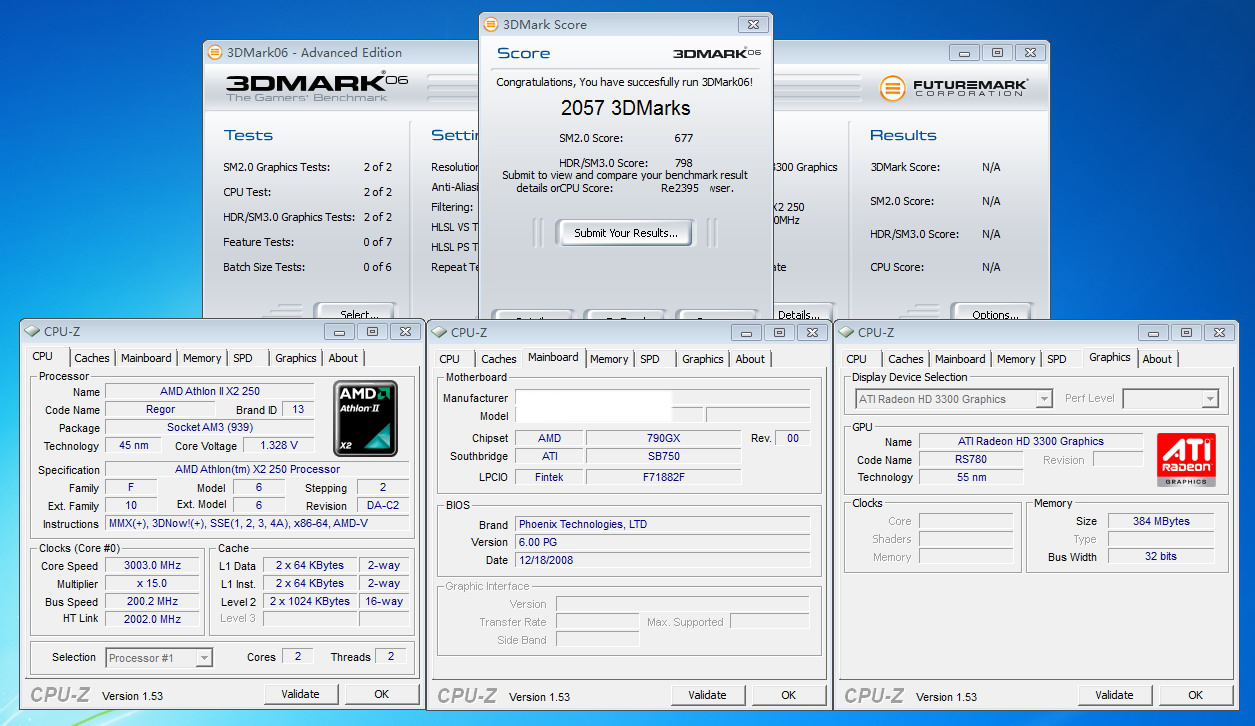Click the AMD Athlon II processor logo
Viewport: 1255px width, 726px height.
tap(366, 418)
